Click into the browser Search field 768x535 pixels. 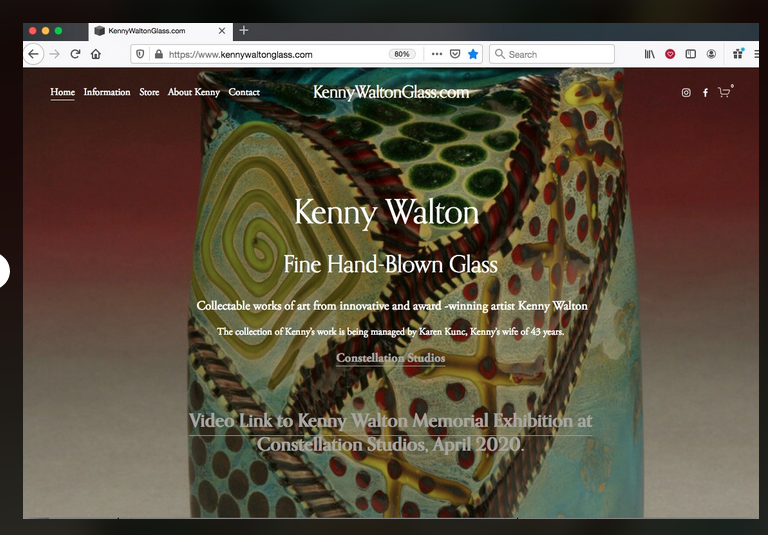click(555, 54)
